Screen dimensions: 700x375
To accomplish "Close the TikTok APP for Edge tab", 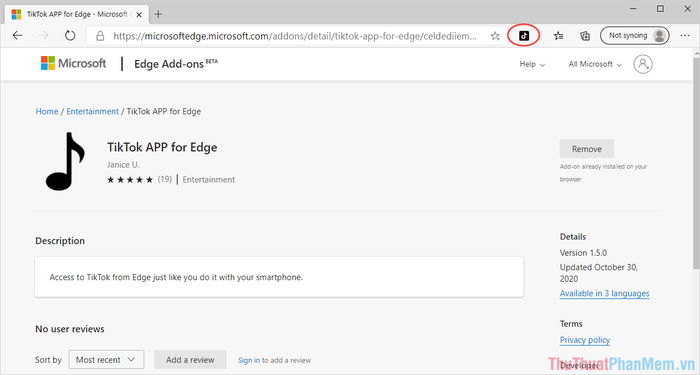I will (x=139, y=15).
